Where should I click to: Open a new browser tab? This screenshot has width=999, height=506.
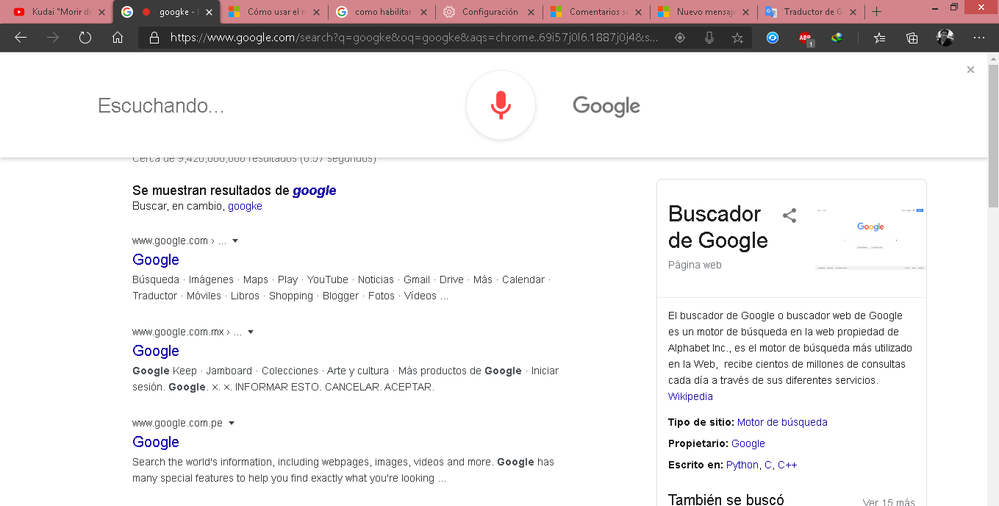(x=877, y=11)
